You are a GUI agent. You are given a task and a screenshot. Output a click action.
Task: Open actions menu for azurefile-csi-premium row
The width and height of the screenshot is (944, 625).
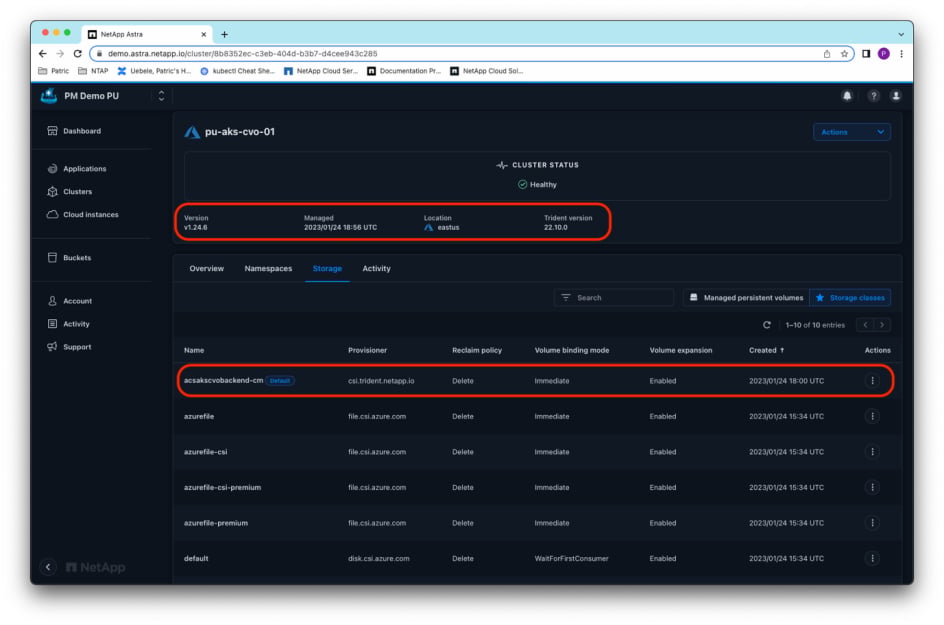pyautogui.click(x=872, y=487)
